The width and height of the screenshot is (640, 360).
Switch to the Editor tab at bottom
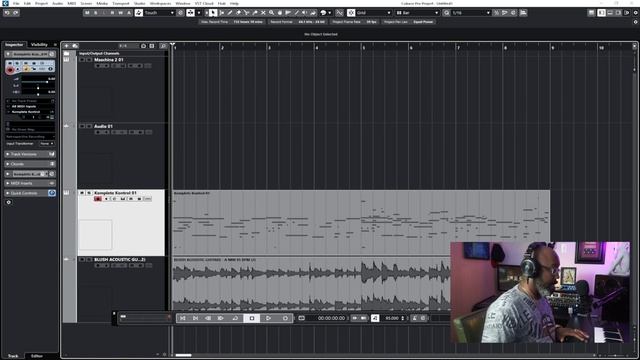tap(37, 356)
